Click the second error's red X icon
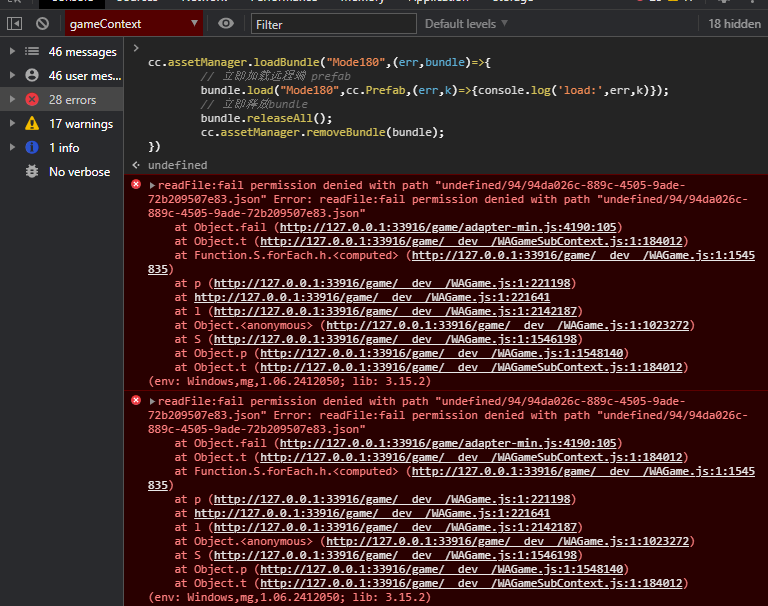Viewport: 768px width, 606px height. click(x=136, y=400)
